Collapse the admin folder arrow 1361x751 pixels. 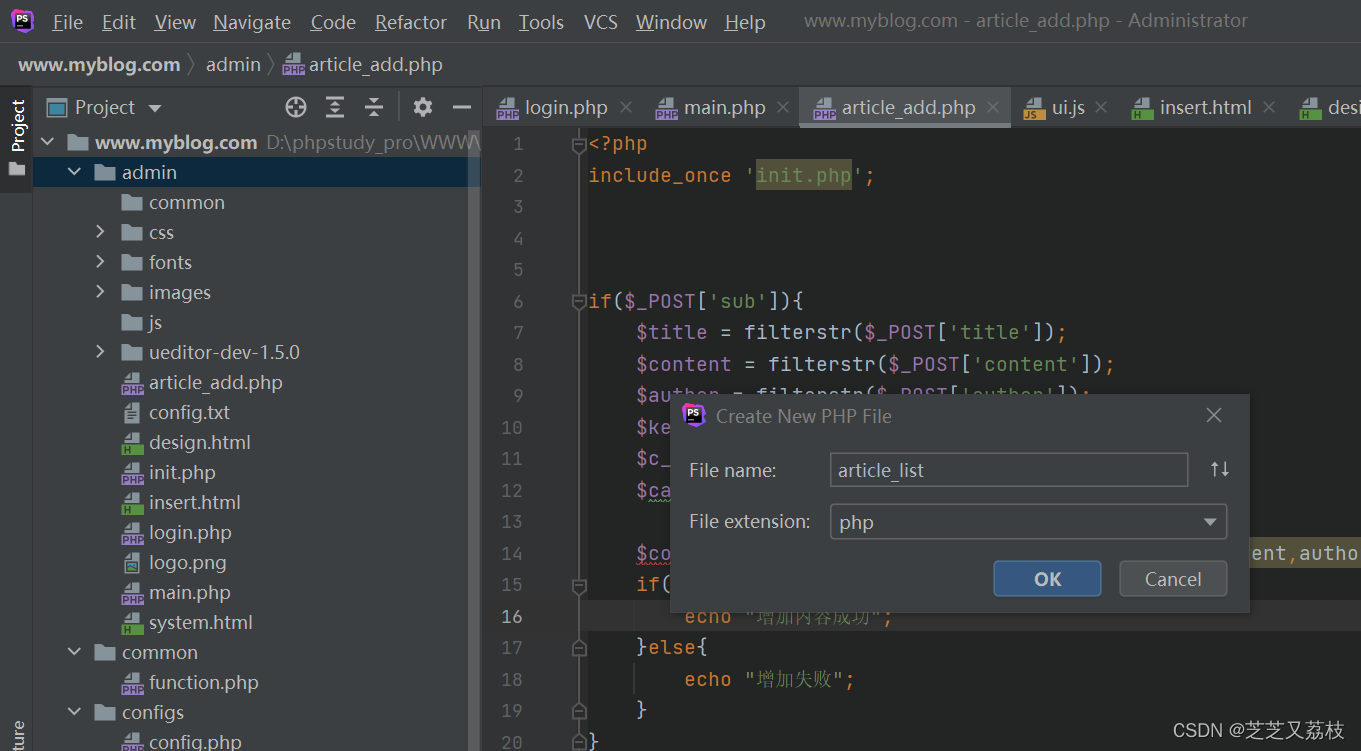pos(74,172)
